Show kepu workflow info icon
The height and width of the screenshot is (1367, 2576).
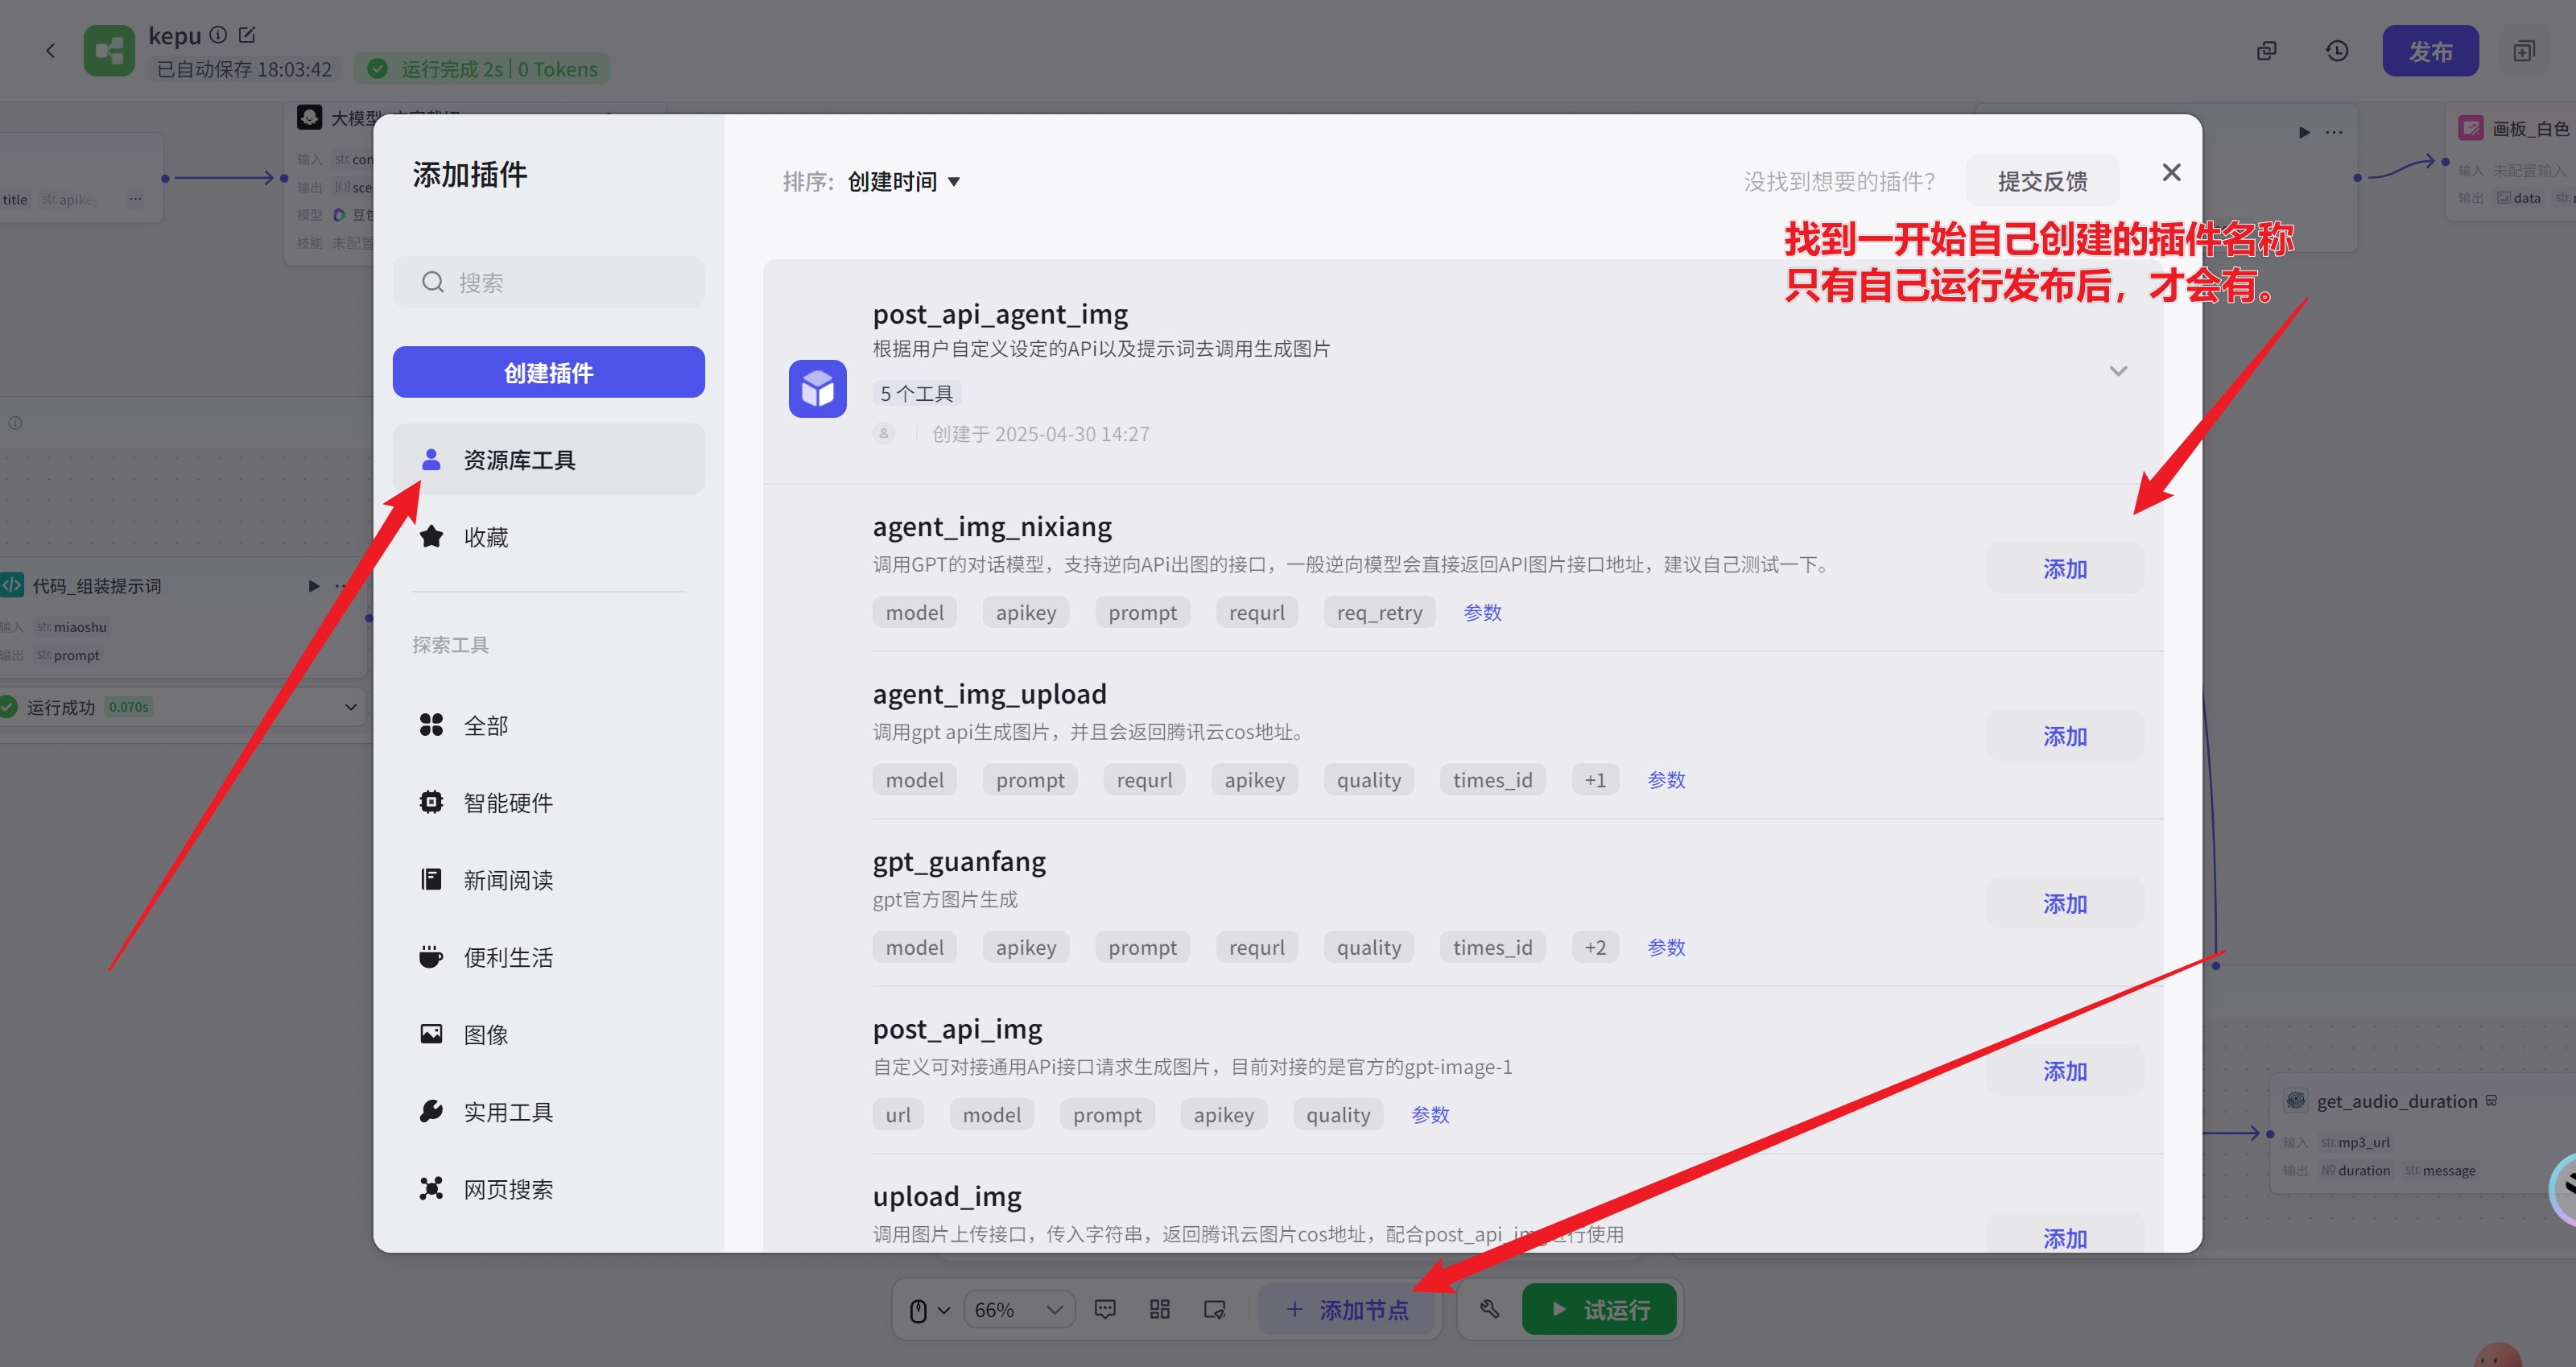coord(218,35)
